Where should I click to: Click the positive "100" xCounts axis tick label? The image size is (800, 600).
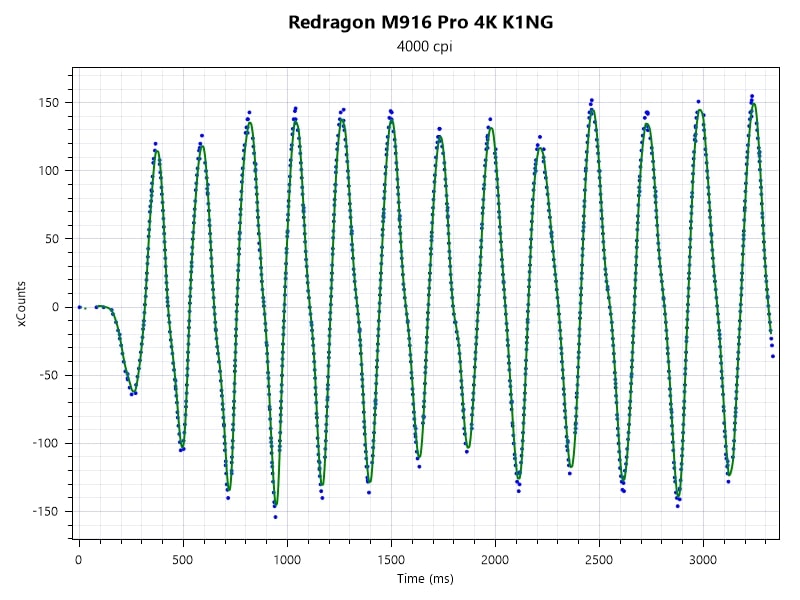48,170
